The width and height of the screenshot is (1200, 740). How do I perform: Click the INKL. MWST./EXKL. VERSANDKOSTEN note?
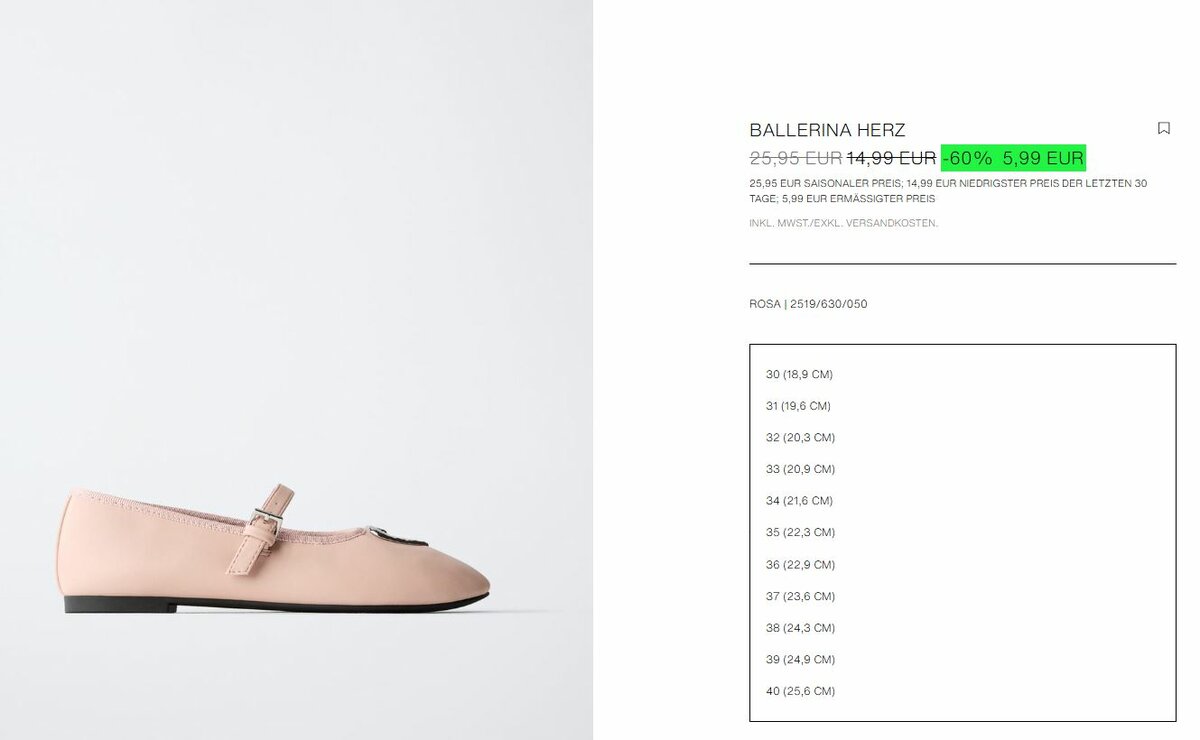click(843, 223)
